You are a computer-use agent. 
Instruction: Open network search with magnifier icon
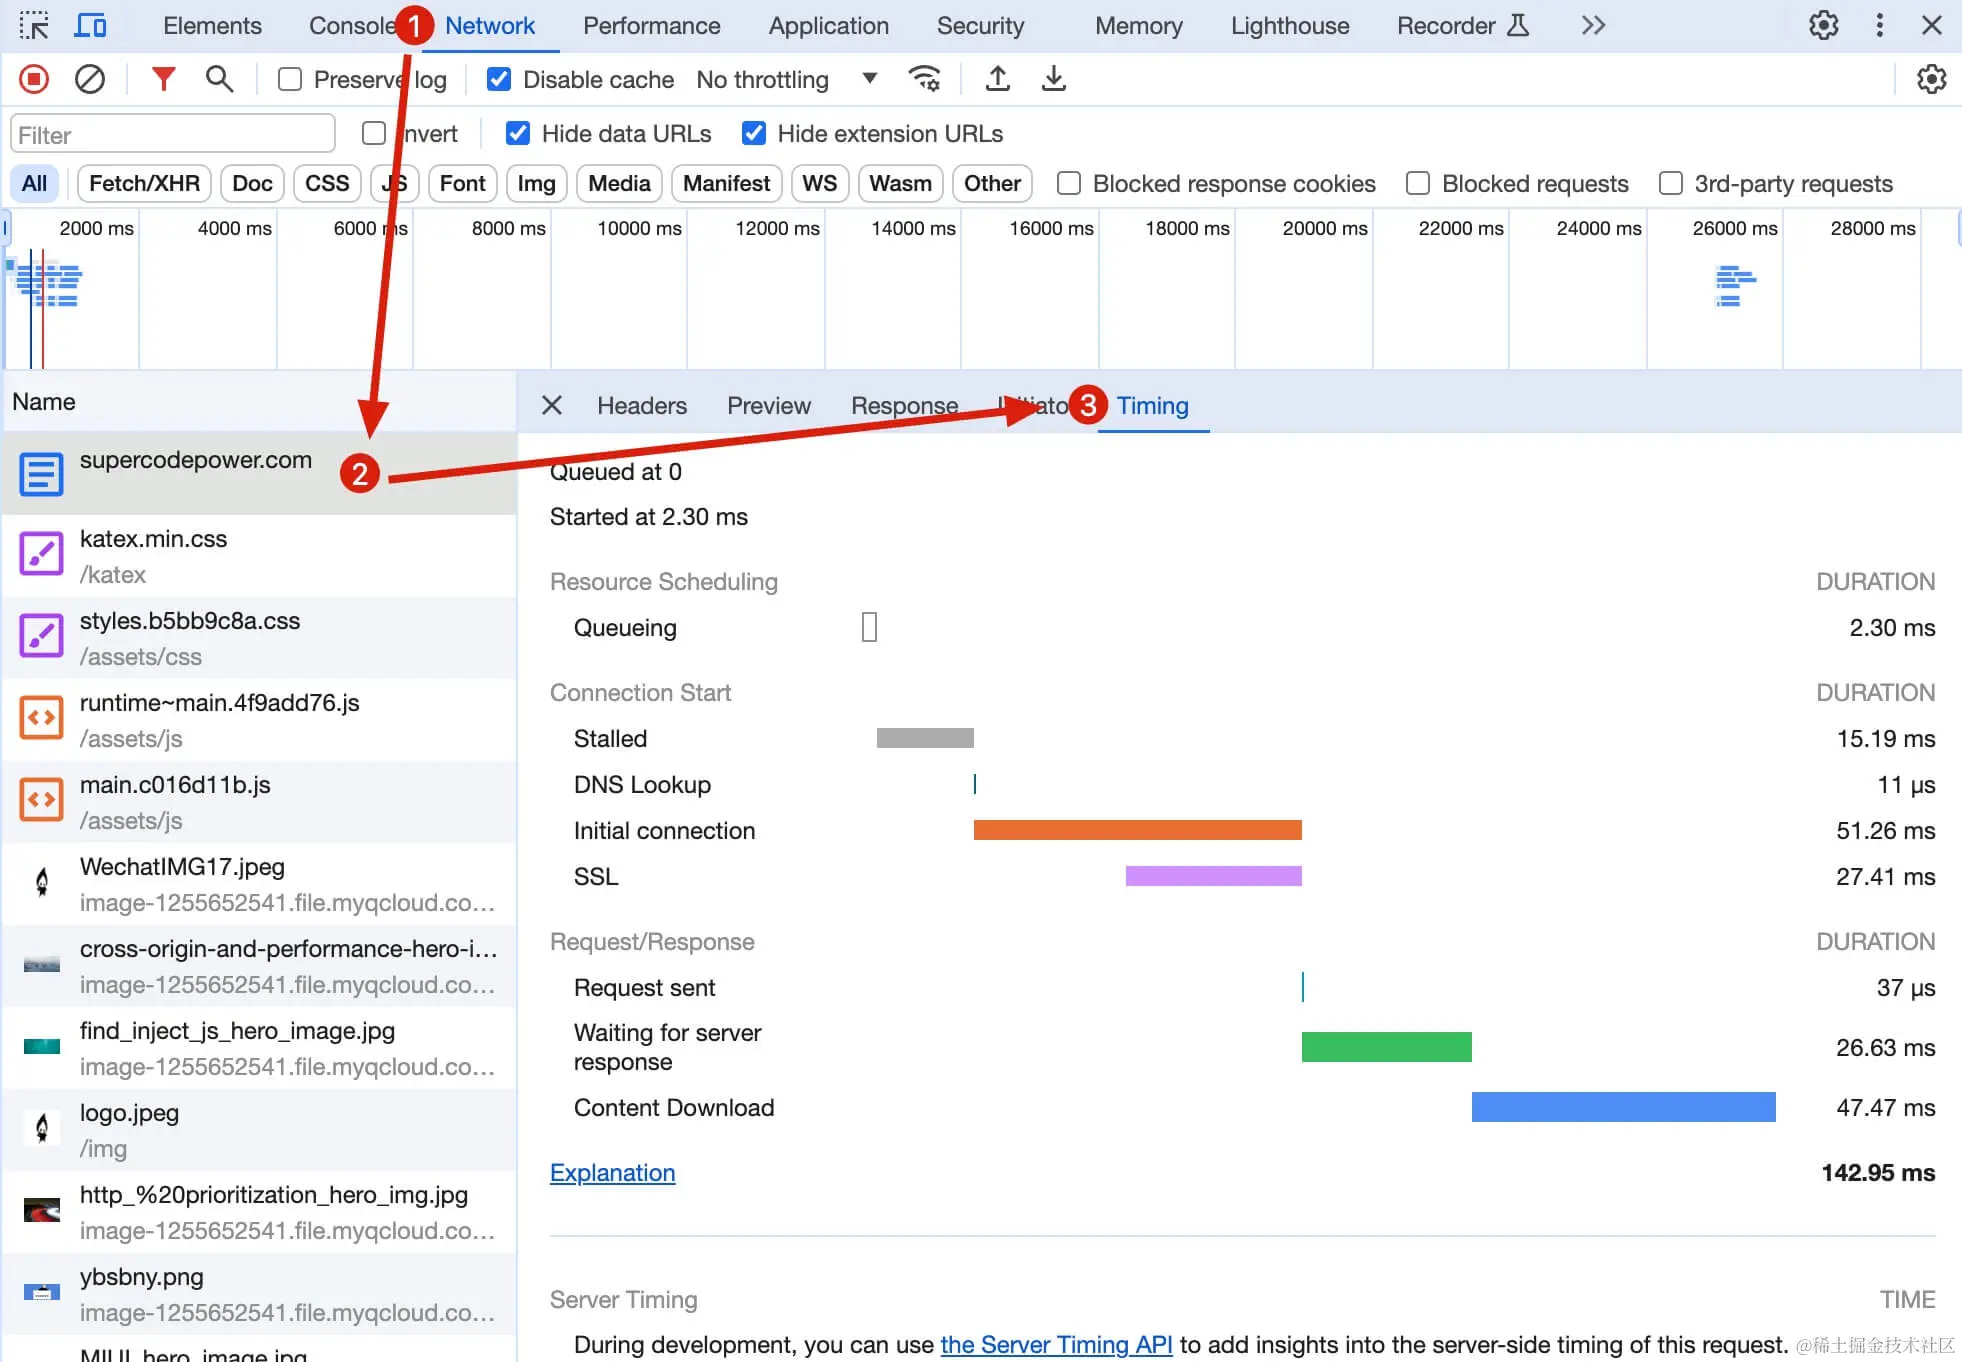tap(219, 79)
